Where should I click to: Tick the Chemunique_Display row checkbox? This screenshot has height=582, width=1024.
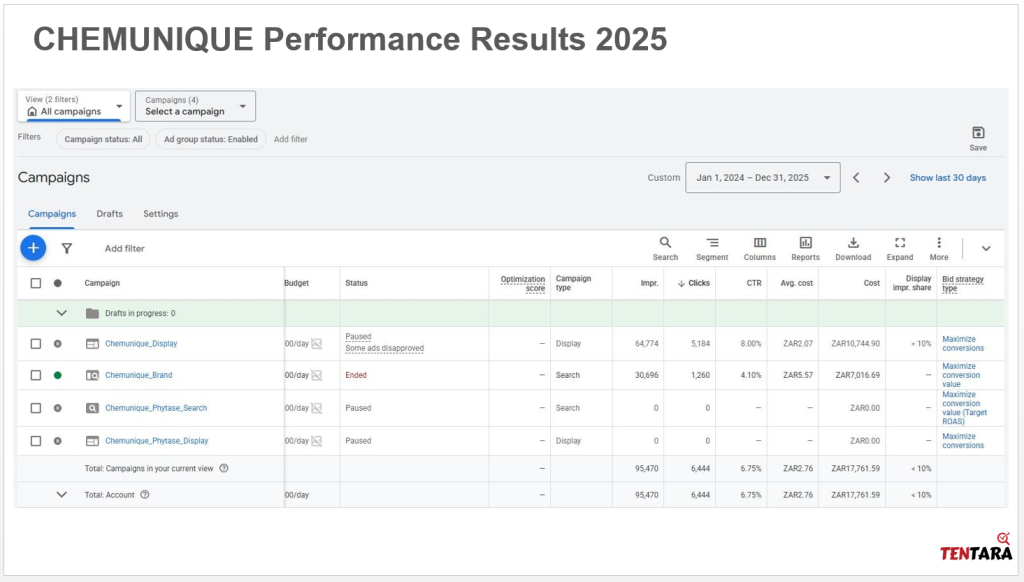(x=36, y=344)
